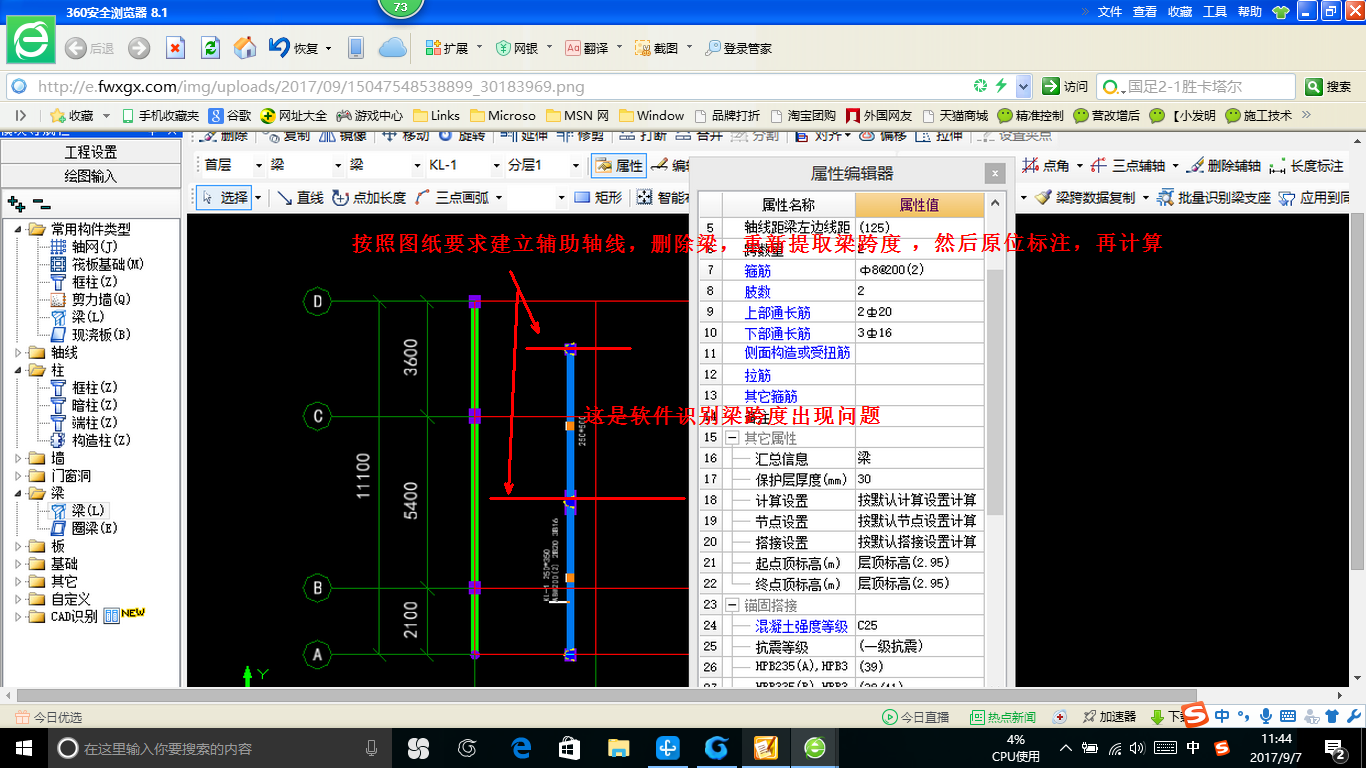Open the Links bookmark folder
Viewport: 1366px width, 768px height.
(436, 115)
